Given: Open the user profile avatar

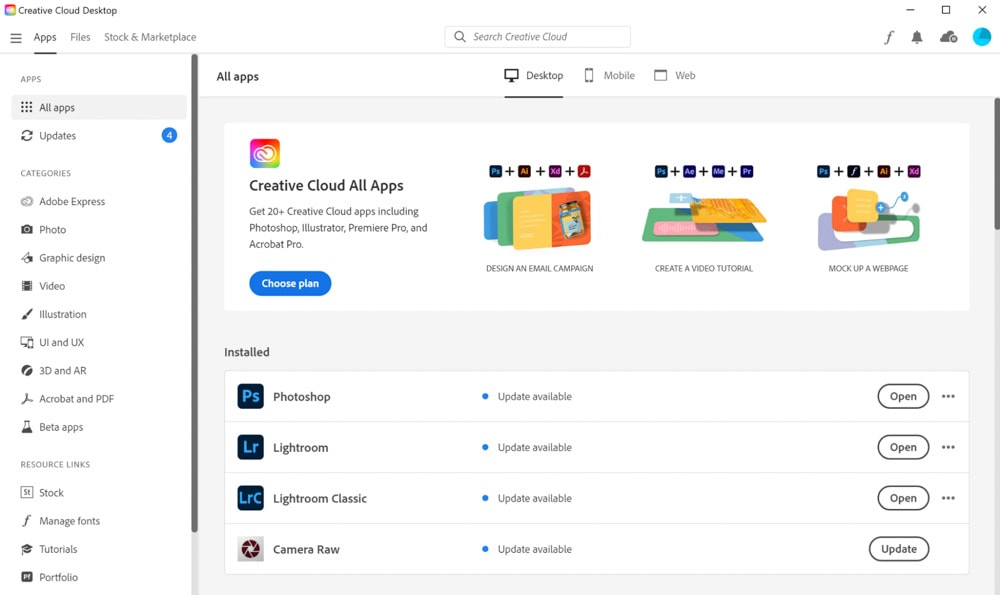Looking at the screenshot, I should tap(982, 37).
